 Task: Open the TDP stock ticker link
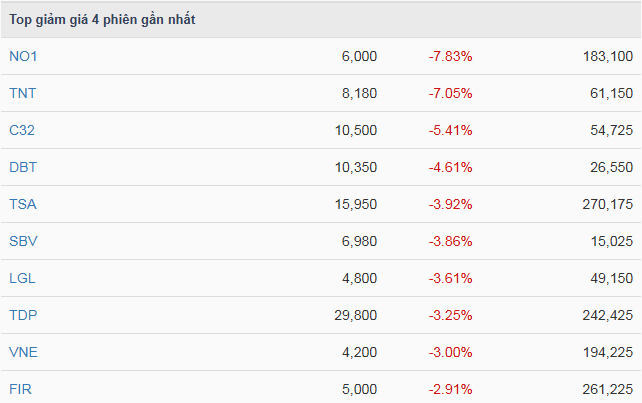(x=23, y=316)
